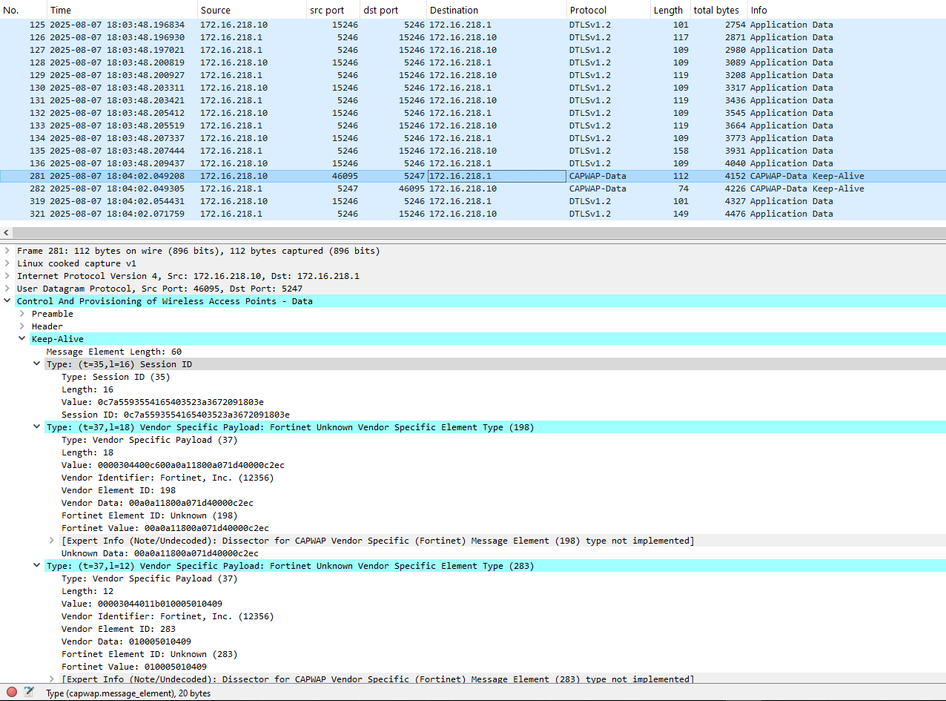Select packet number 125 row
946x701 pixels.
pos(473,25)
